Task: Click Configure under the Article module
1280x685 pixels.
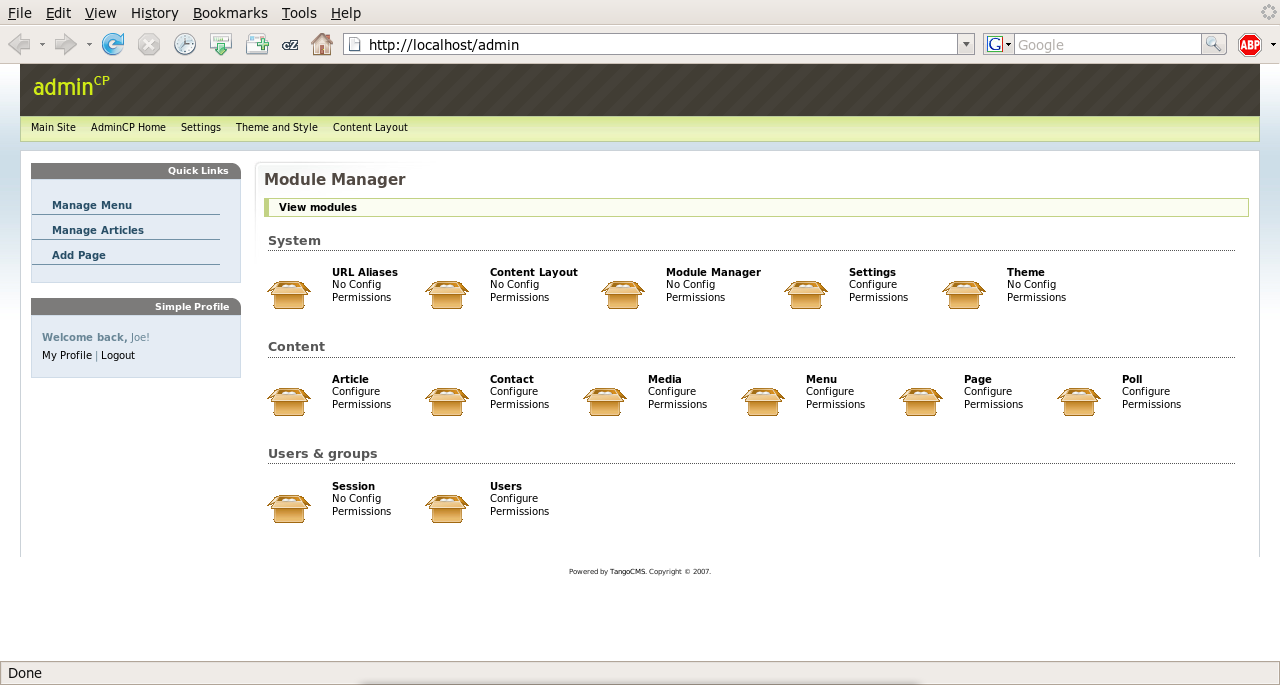Action: (356, 392)
